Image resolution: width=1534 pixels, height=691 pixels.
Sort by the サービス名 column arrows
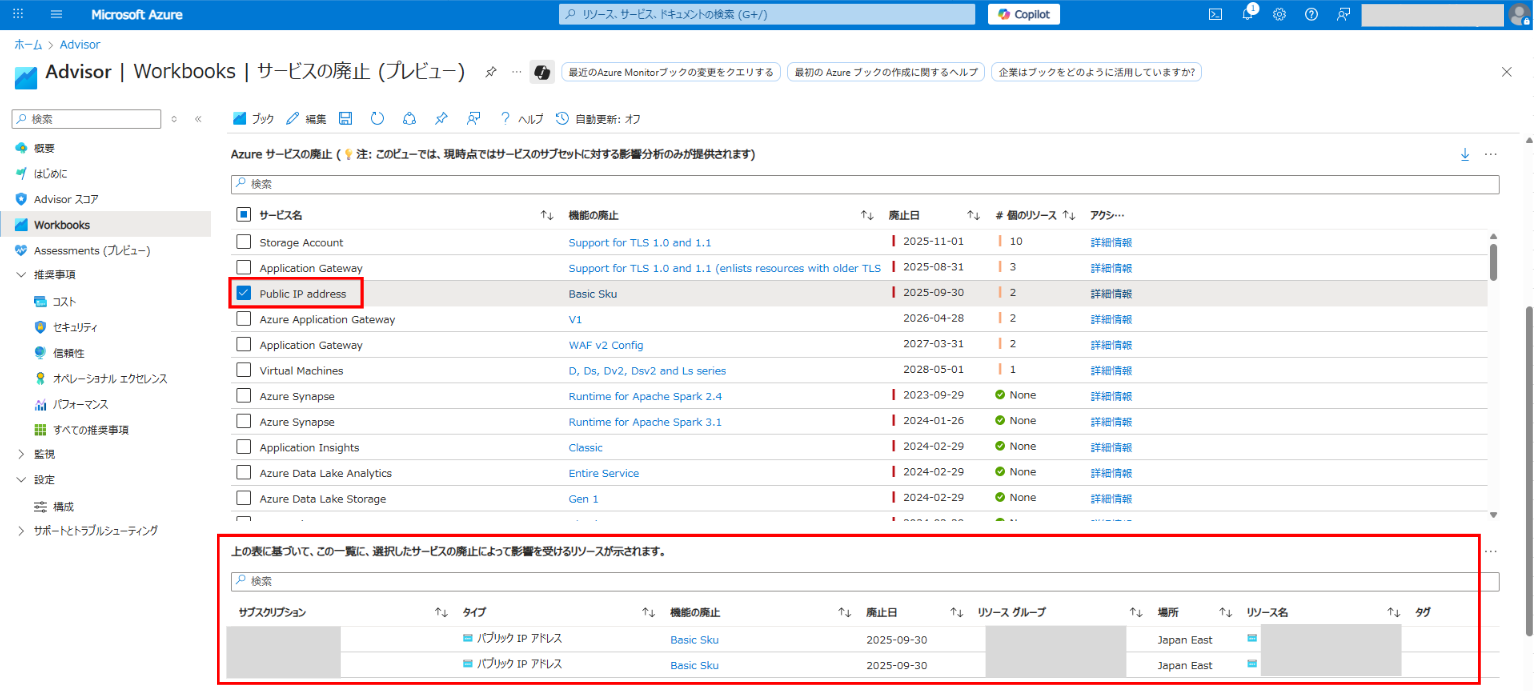point(547,215)
